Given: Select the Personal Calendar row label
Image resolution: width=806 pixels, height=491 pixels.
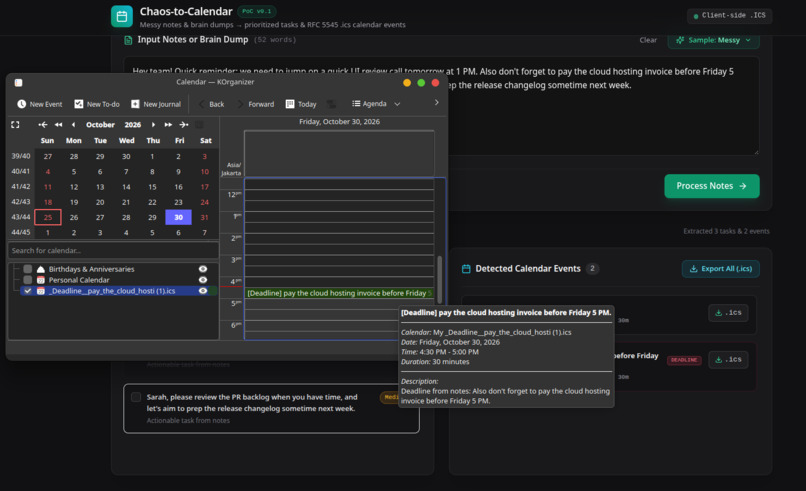Looking at the screenshot, I should pos(79,280).
